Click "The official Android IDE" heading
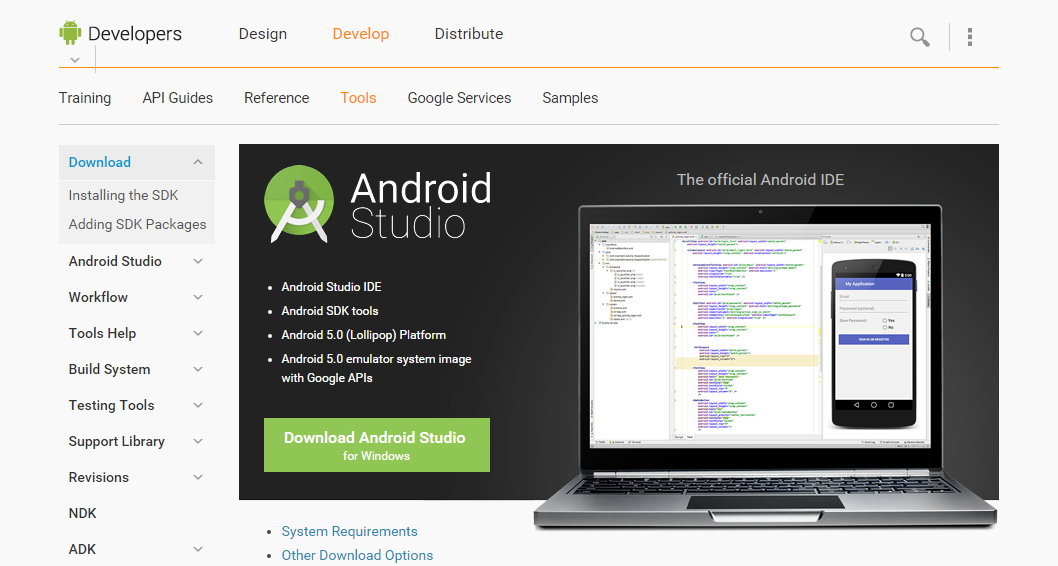Viewport: 1058px width, 566px height. [x=760, y=179]
